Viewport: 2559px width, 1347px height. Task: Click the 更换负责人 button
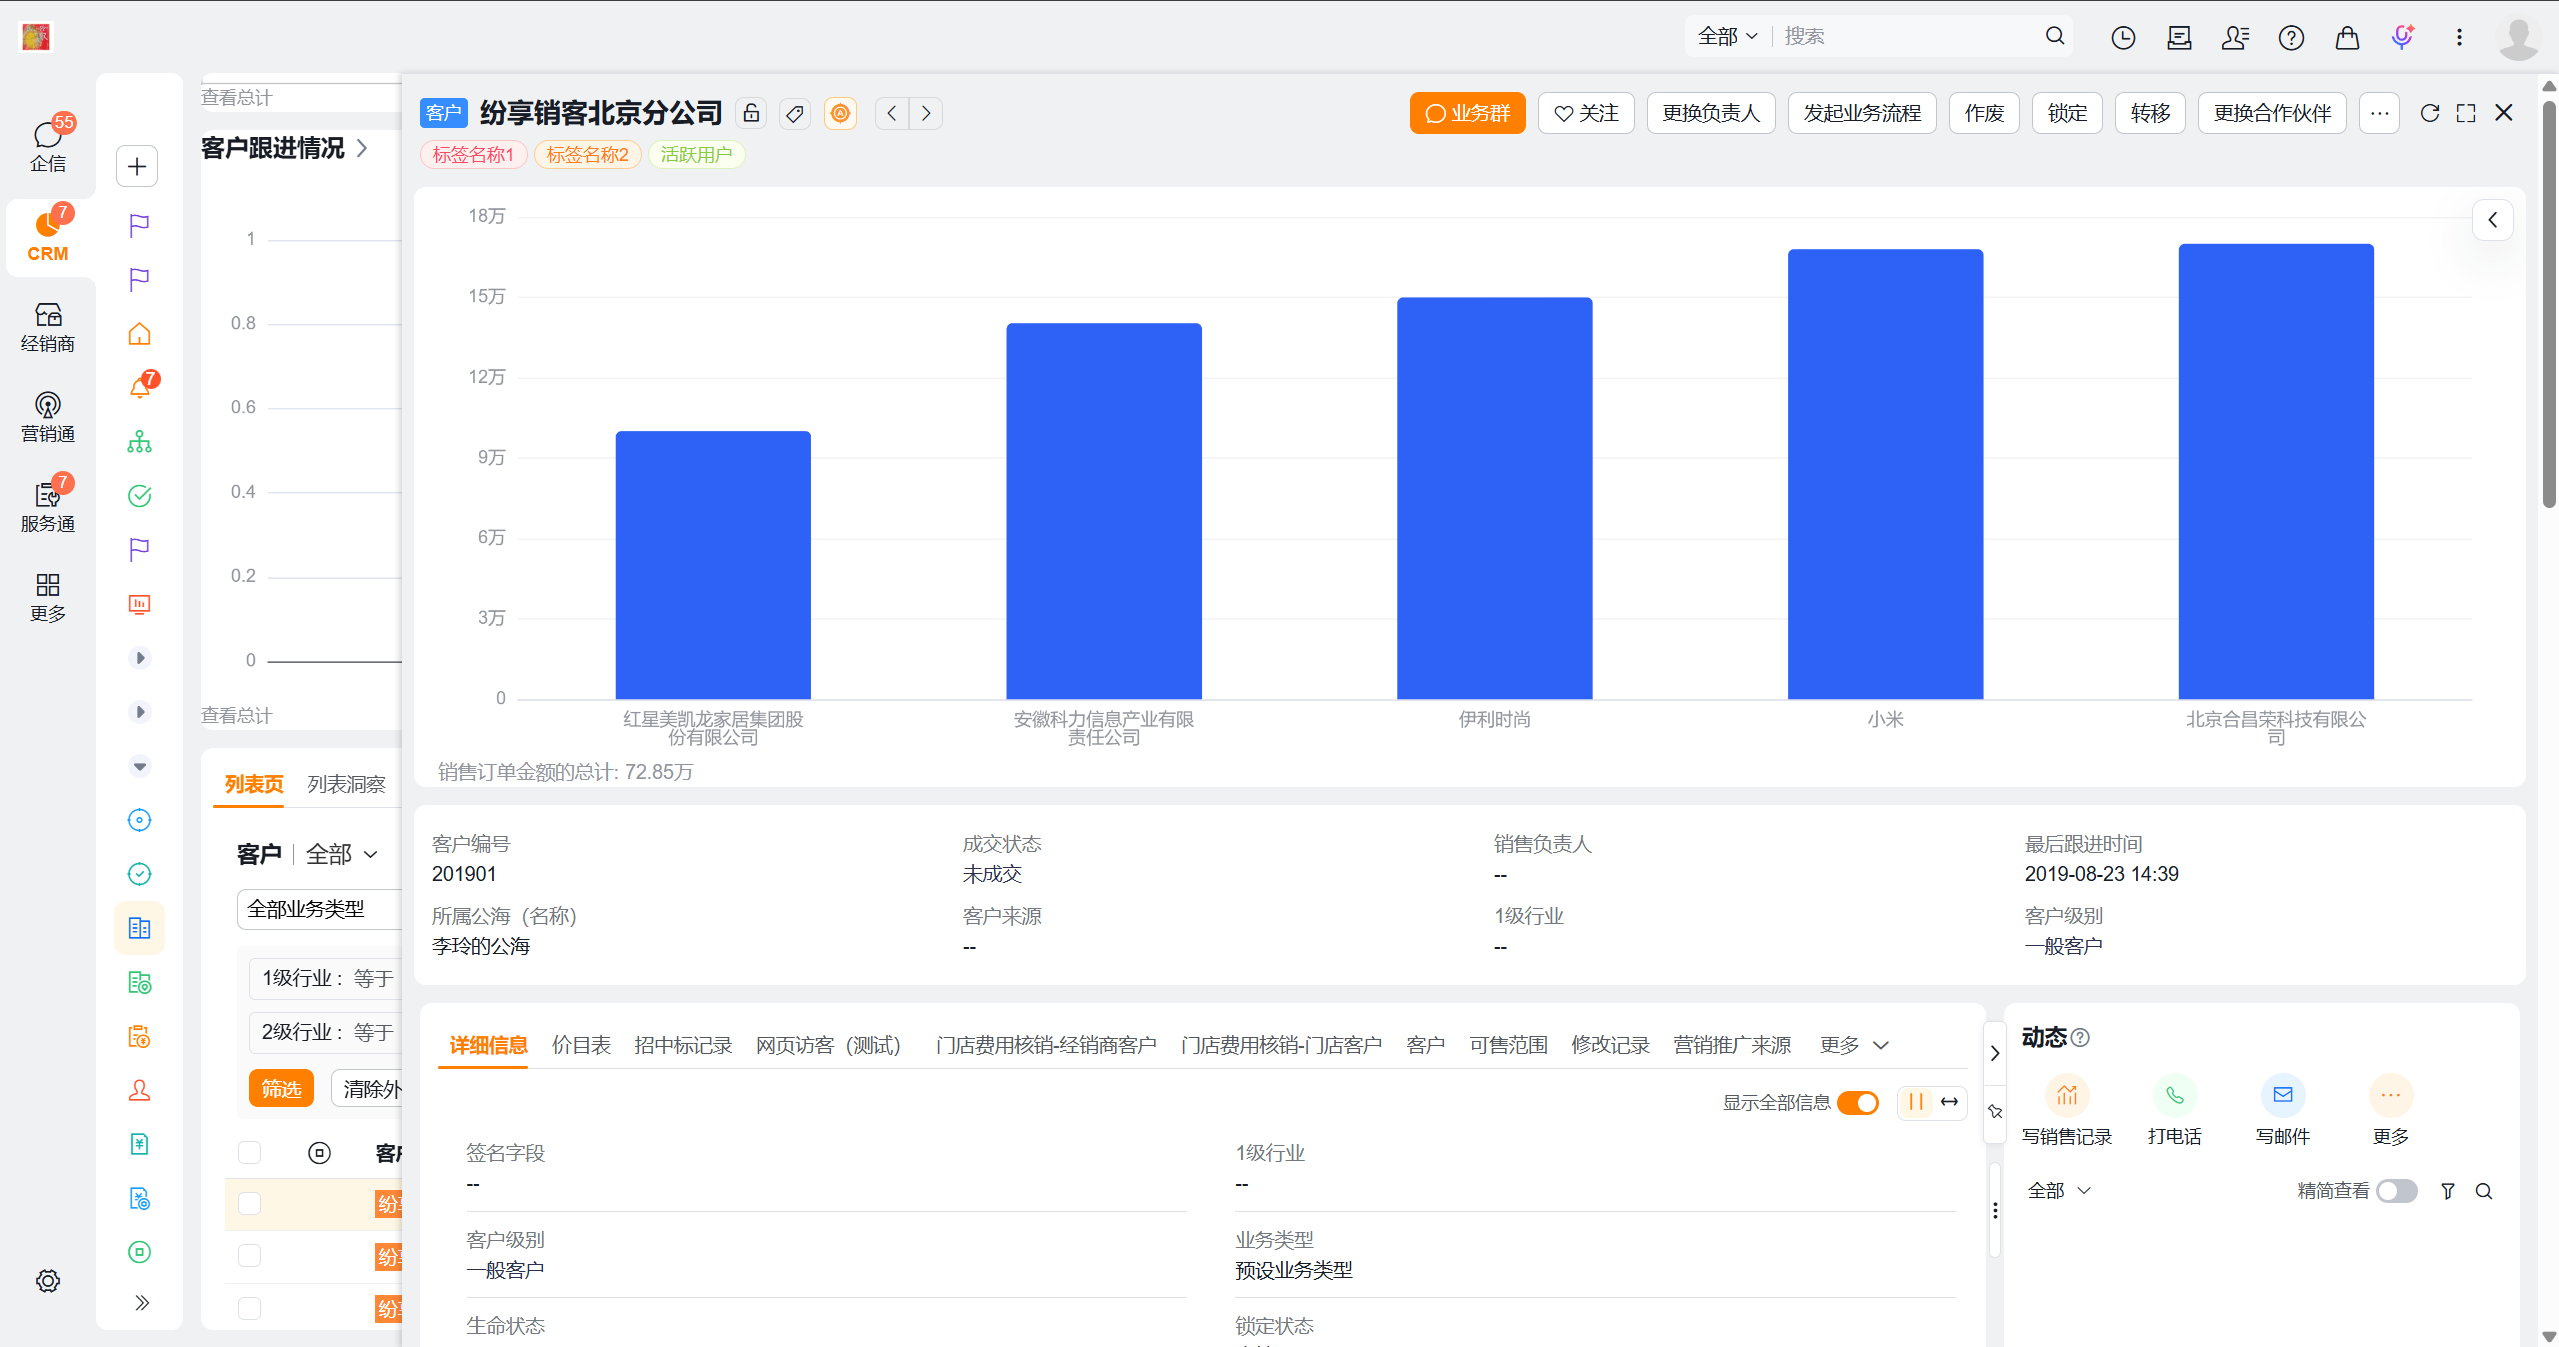pyautogui.click(x=1711, y=113)
